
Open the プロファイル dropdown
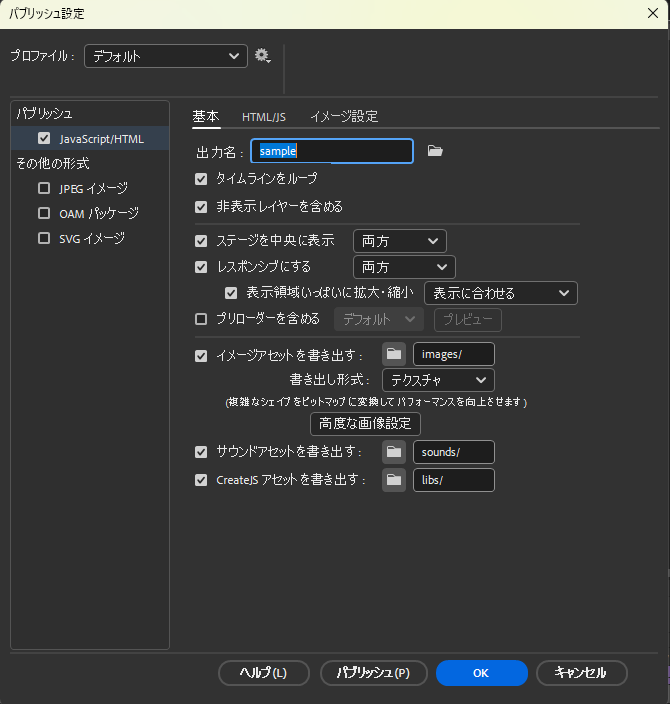pos(166,57)
